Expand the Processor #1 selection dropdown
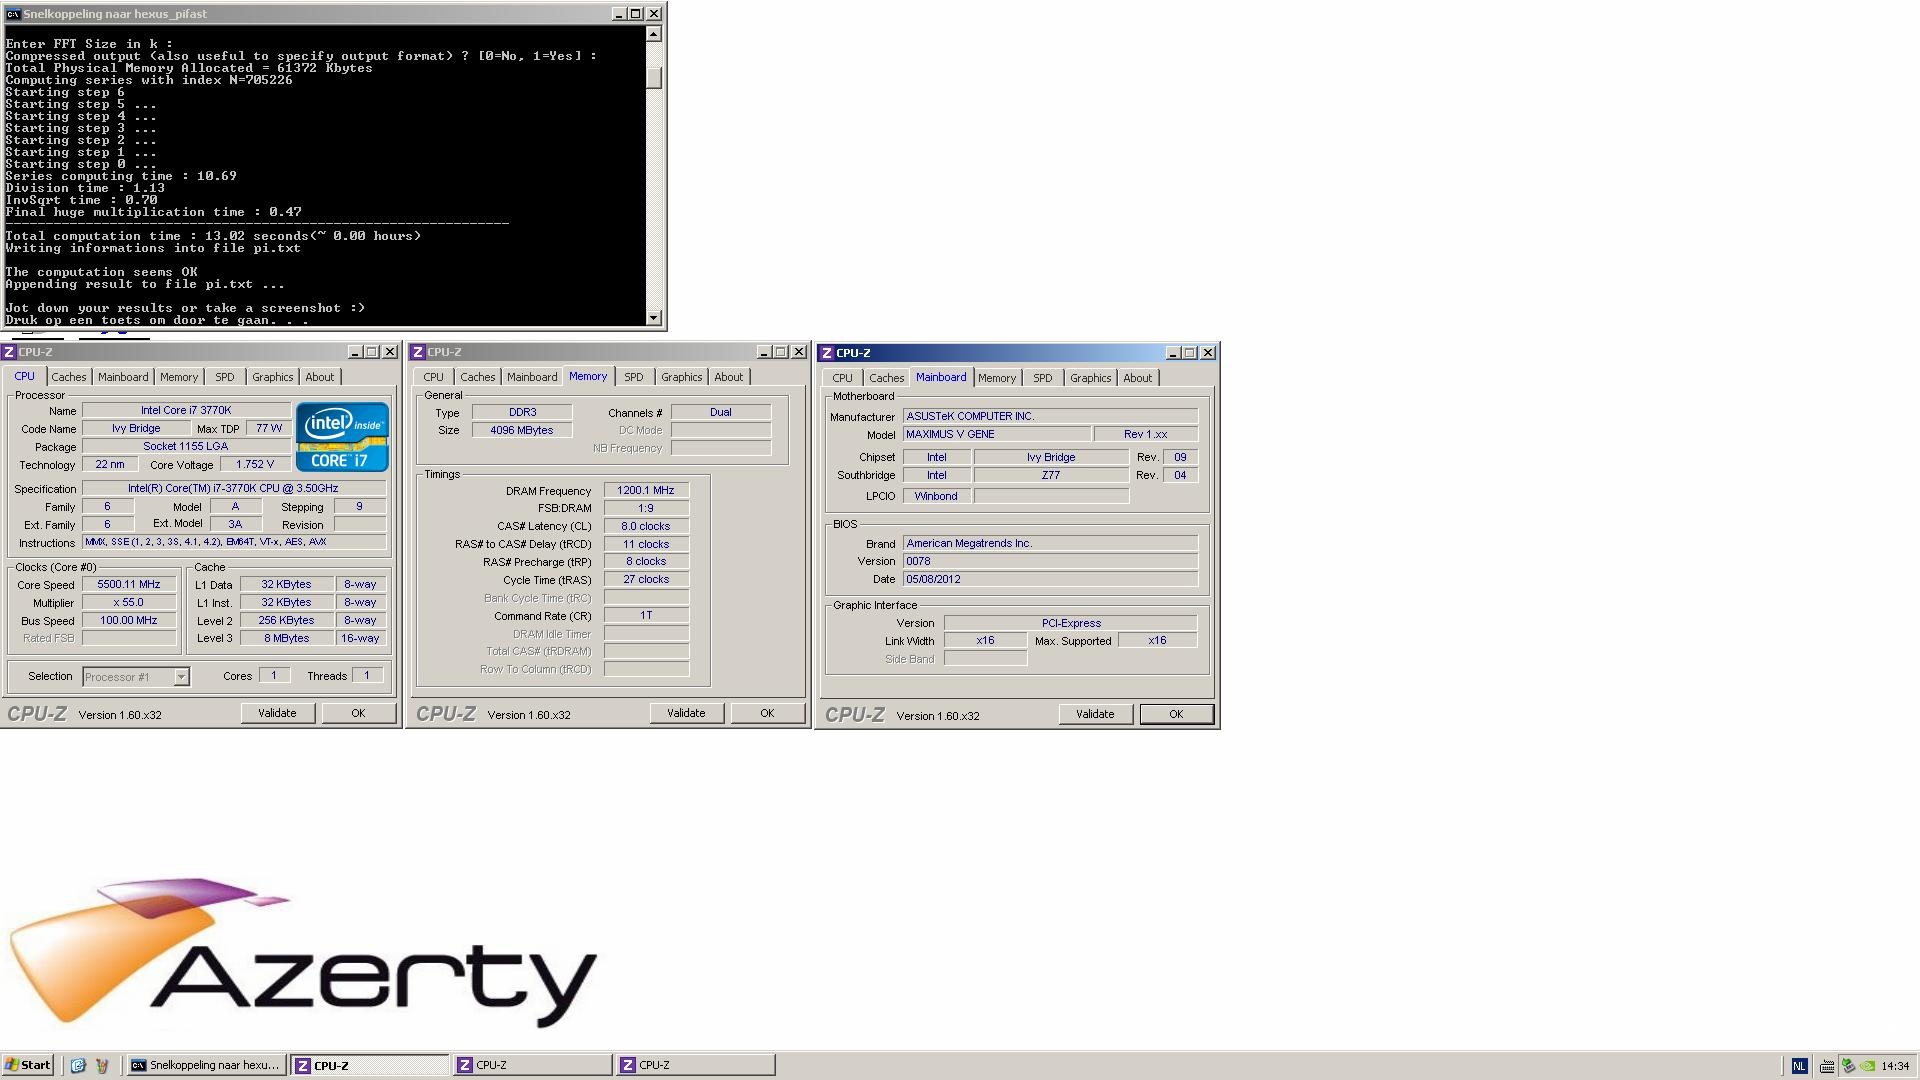 tap(181, 677)
